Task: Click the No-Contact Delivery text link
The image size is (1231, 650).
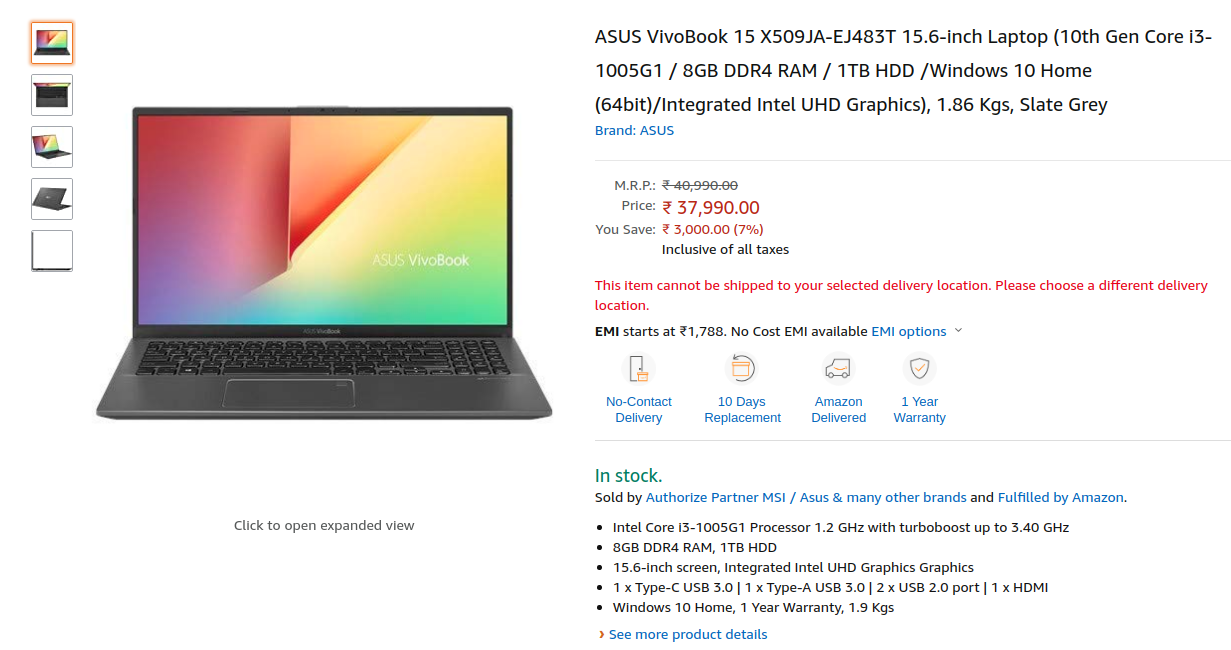Action: (638, 410)
